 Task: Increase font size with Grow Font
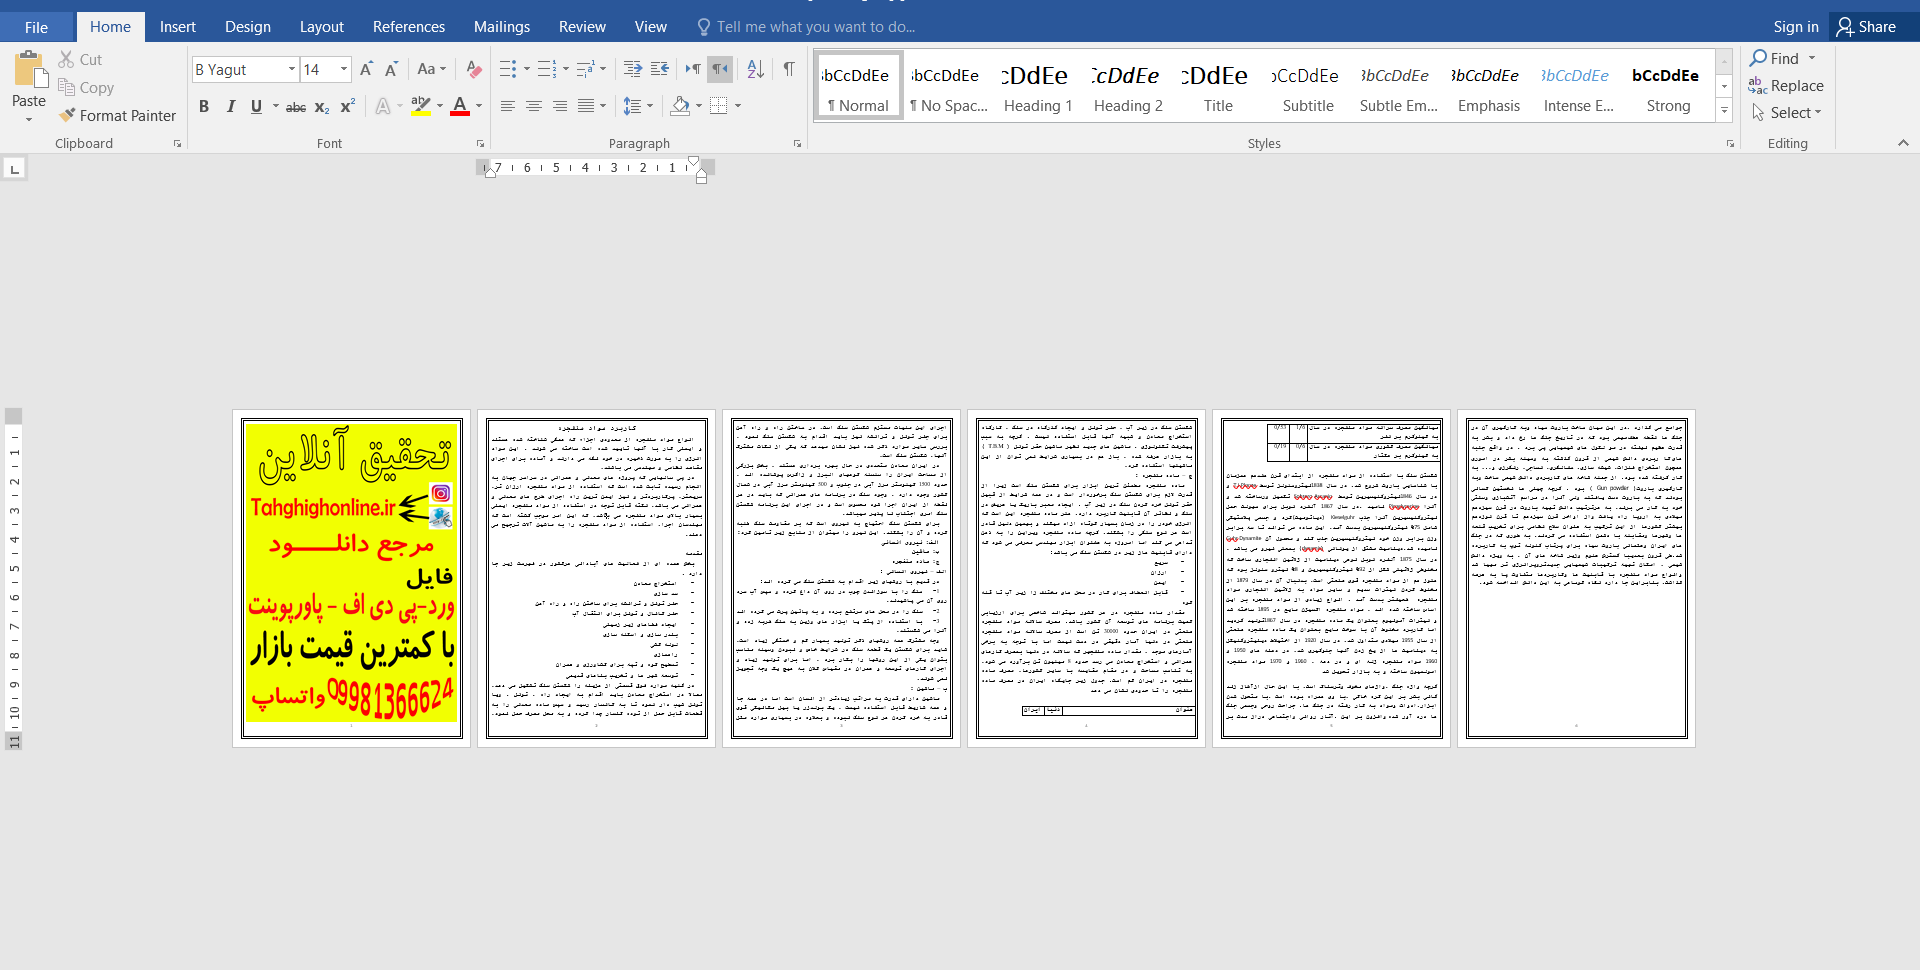tap(366, 69)
